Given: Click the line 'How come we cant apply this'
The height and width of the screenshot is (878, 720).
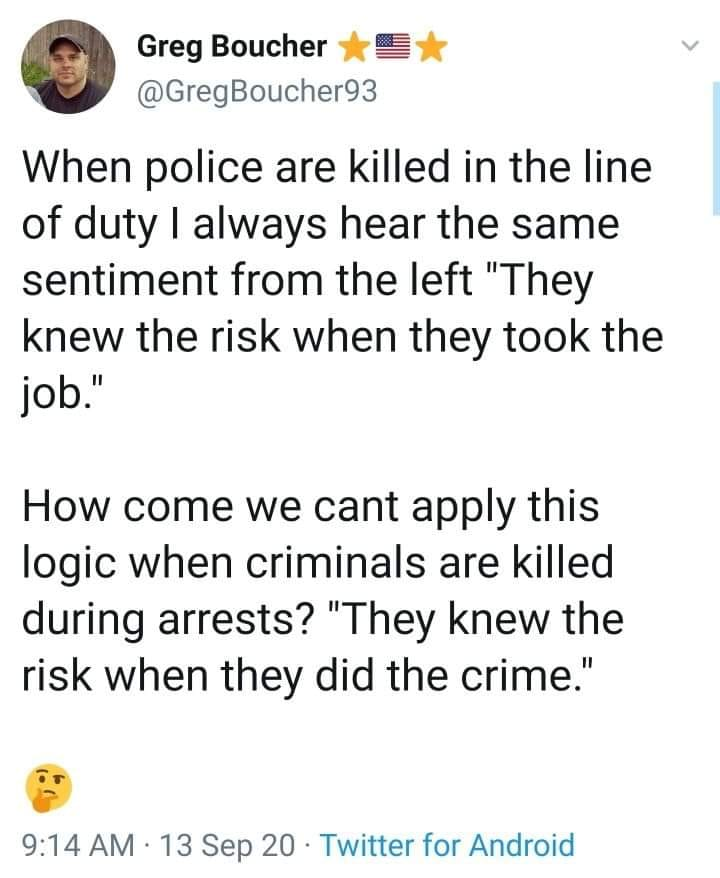Looking at the screenshot, I should coord(311,508).
